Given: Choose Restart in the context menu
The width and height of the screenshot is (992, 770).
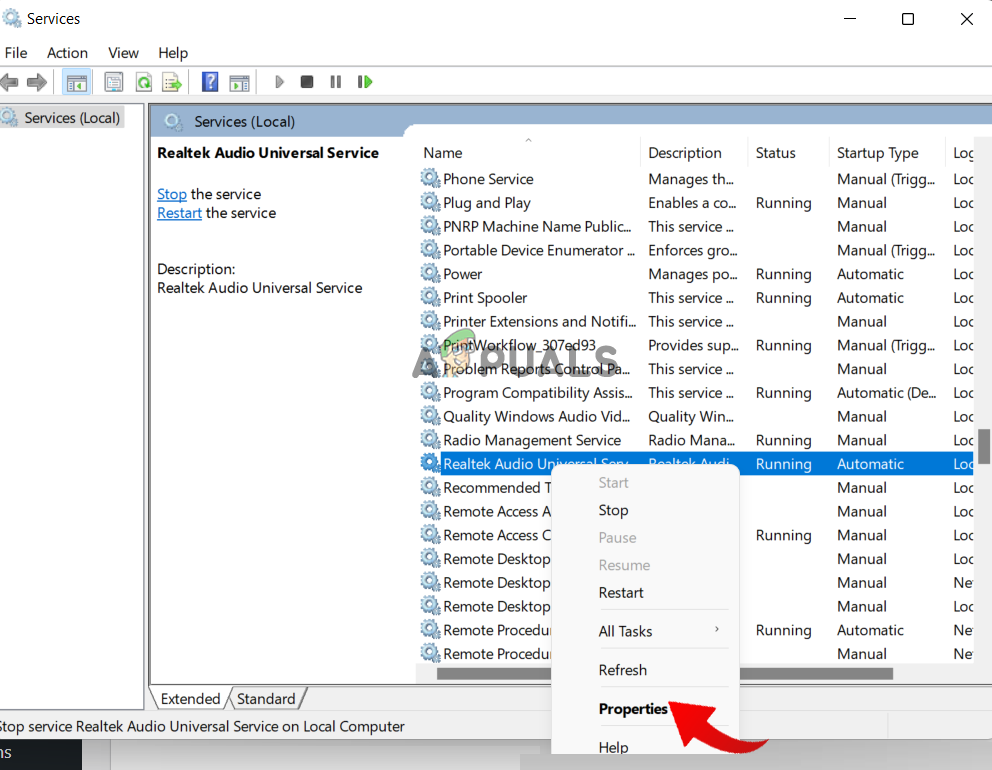Looking at the screenshot, I should pyautogui.click(x=621, y=592).
